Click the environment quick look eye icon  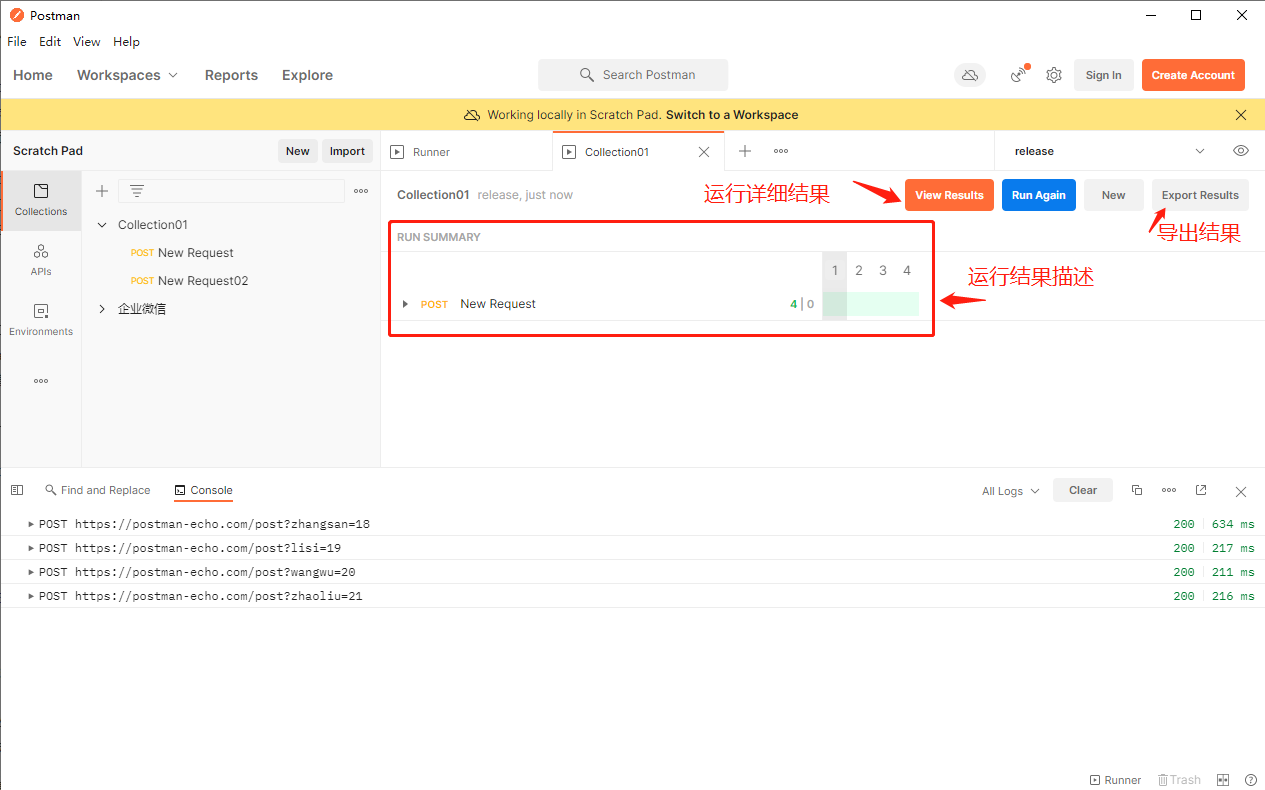(1241, 151)
